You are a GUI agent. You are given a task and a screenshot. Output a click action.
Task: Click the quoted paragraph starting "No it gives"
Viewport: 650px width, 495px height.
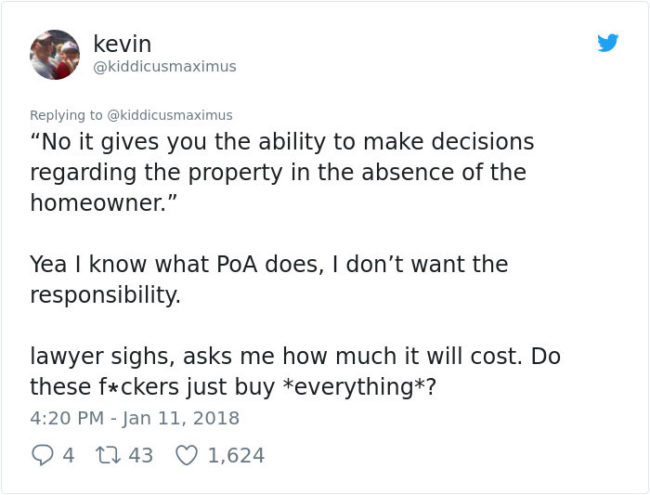pos(280,171)
